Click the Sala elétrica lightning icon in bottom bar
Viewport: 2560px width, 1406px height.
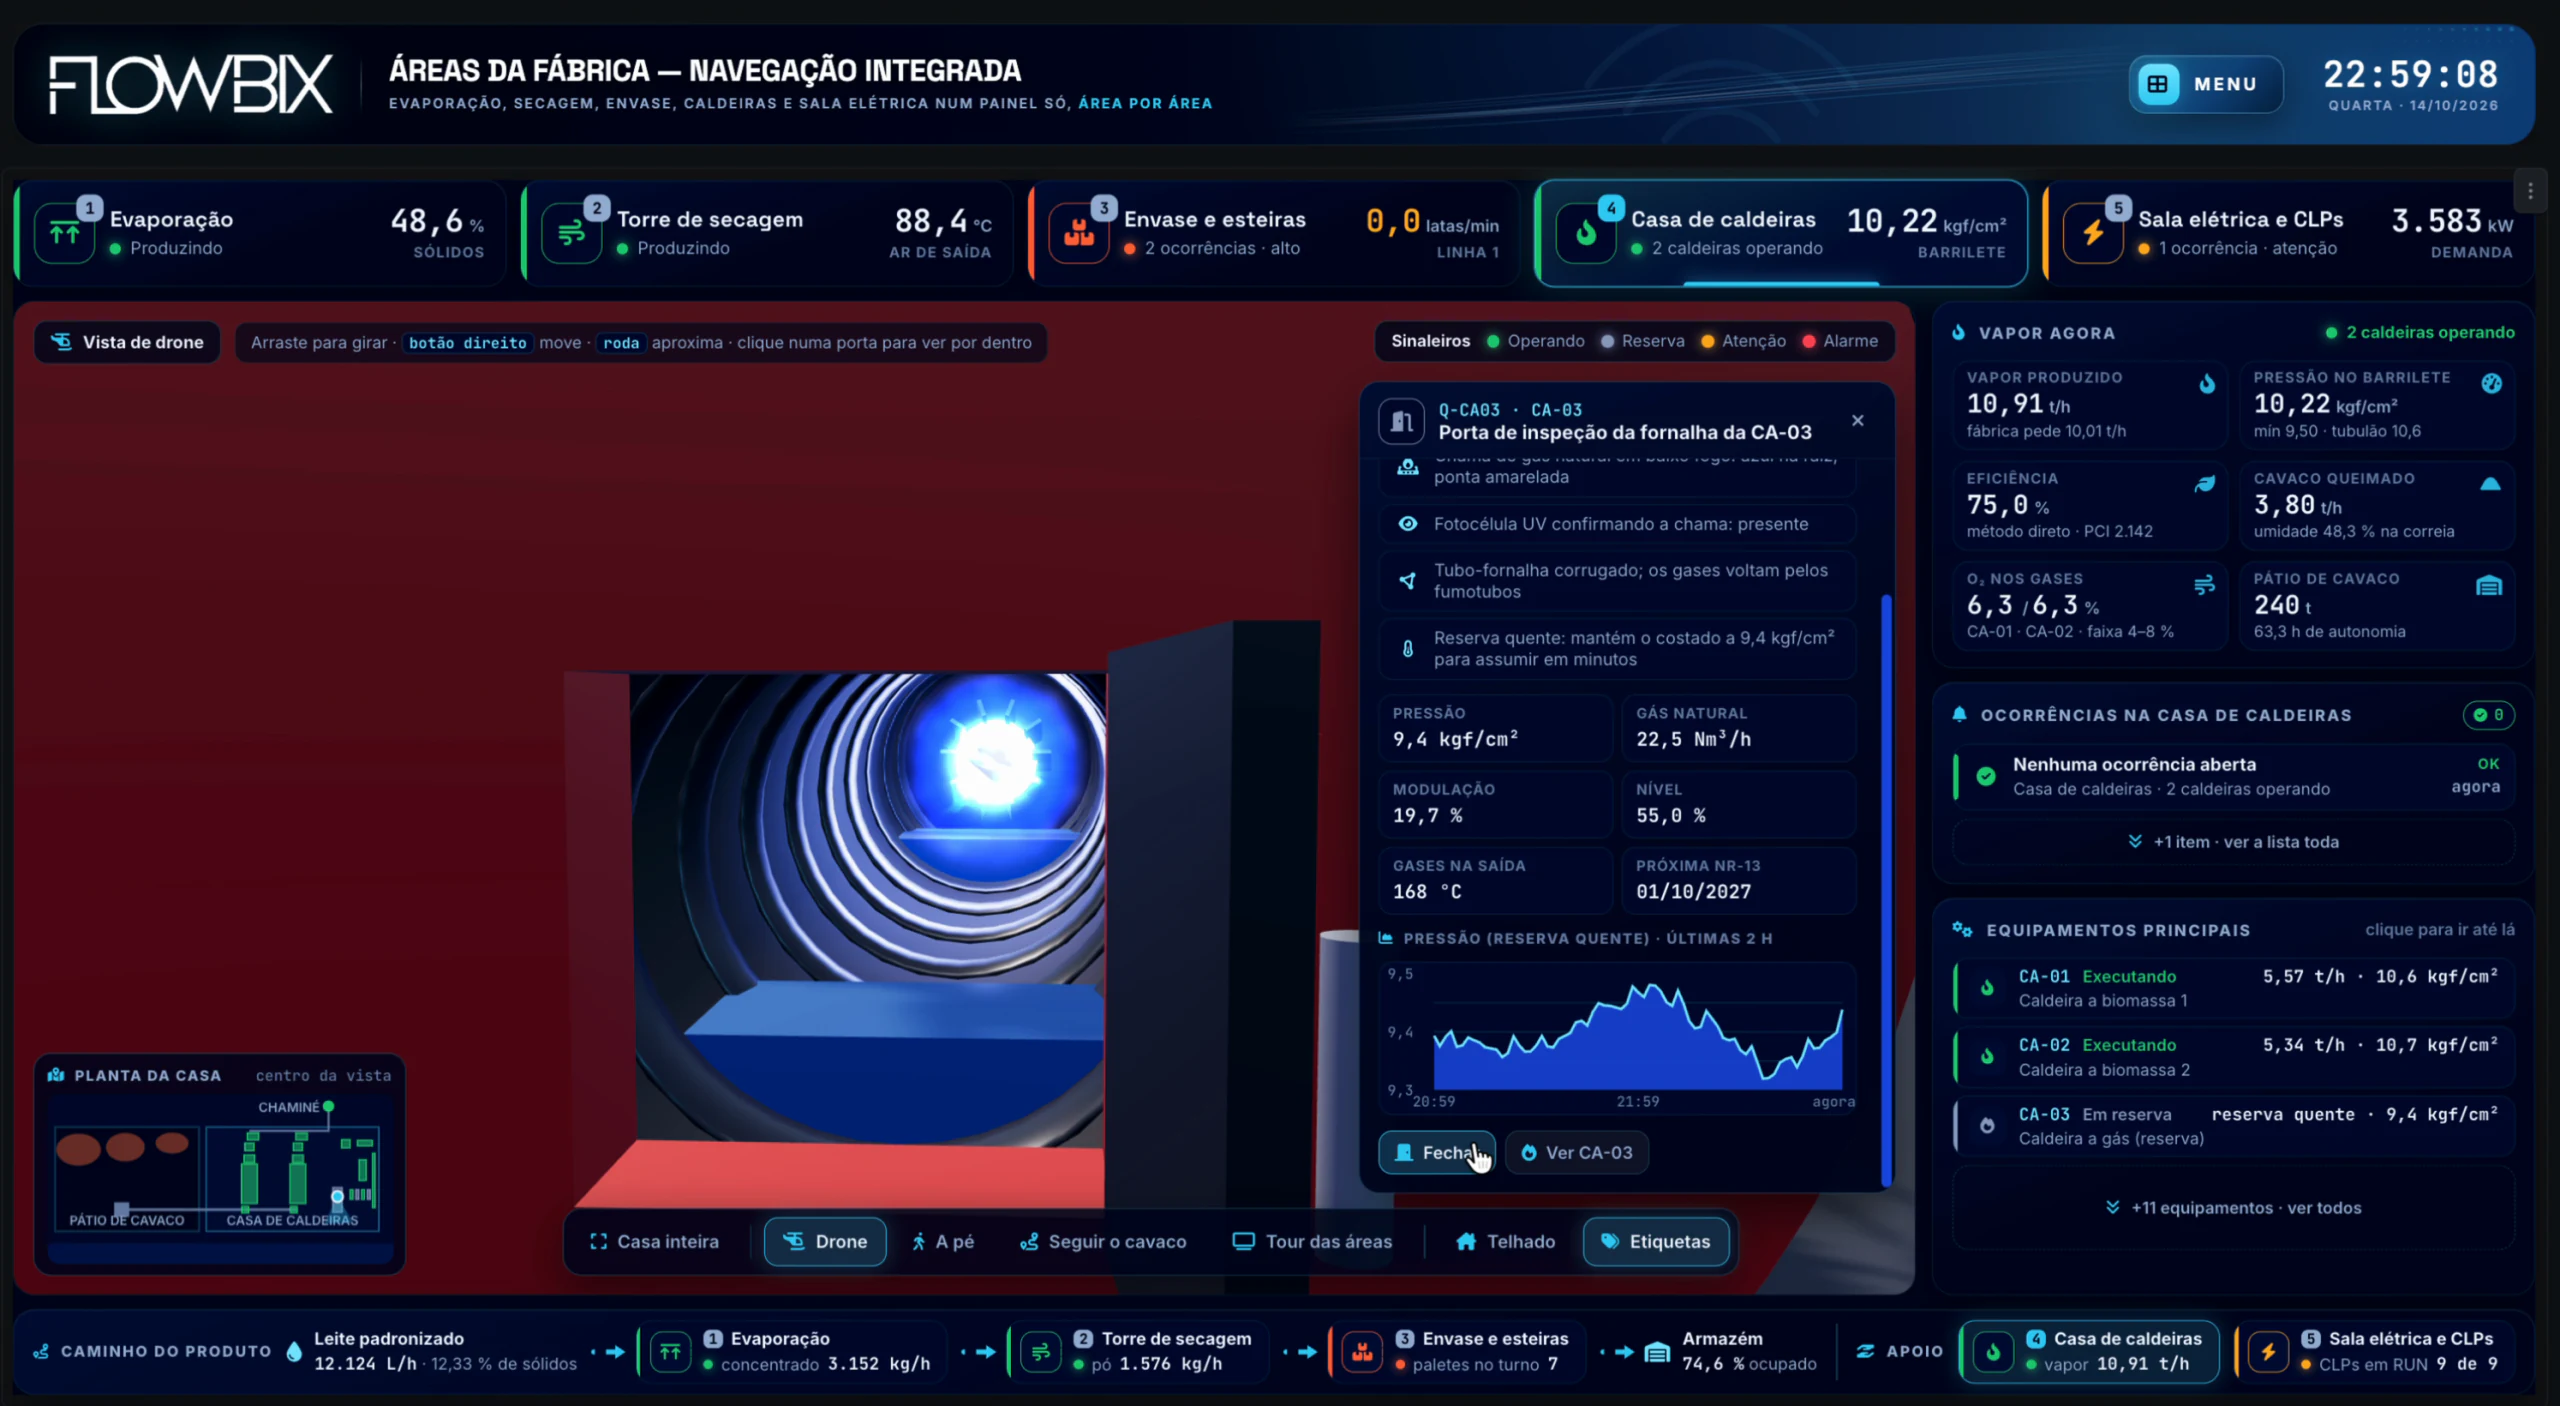coord(2268,1352)
